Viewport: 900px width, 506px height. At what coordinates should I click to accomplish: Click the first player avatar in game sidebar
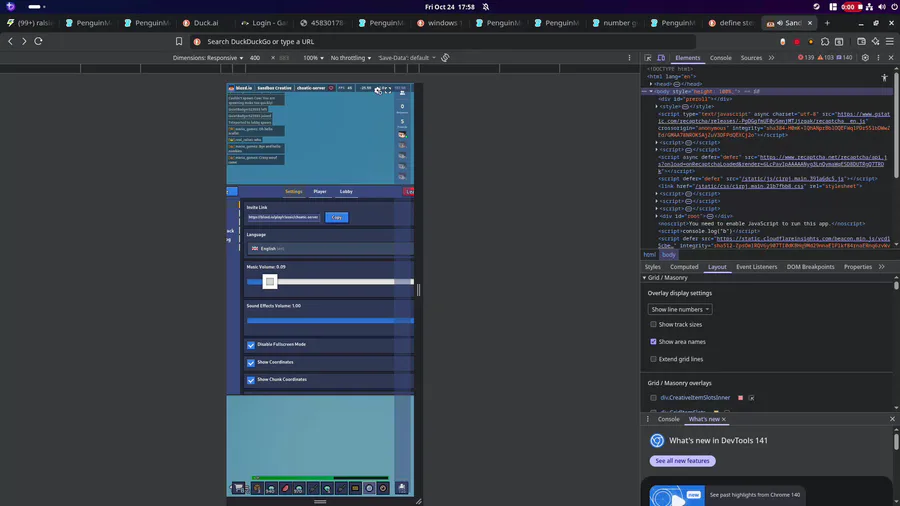402,135
